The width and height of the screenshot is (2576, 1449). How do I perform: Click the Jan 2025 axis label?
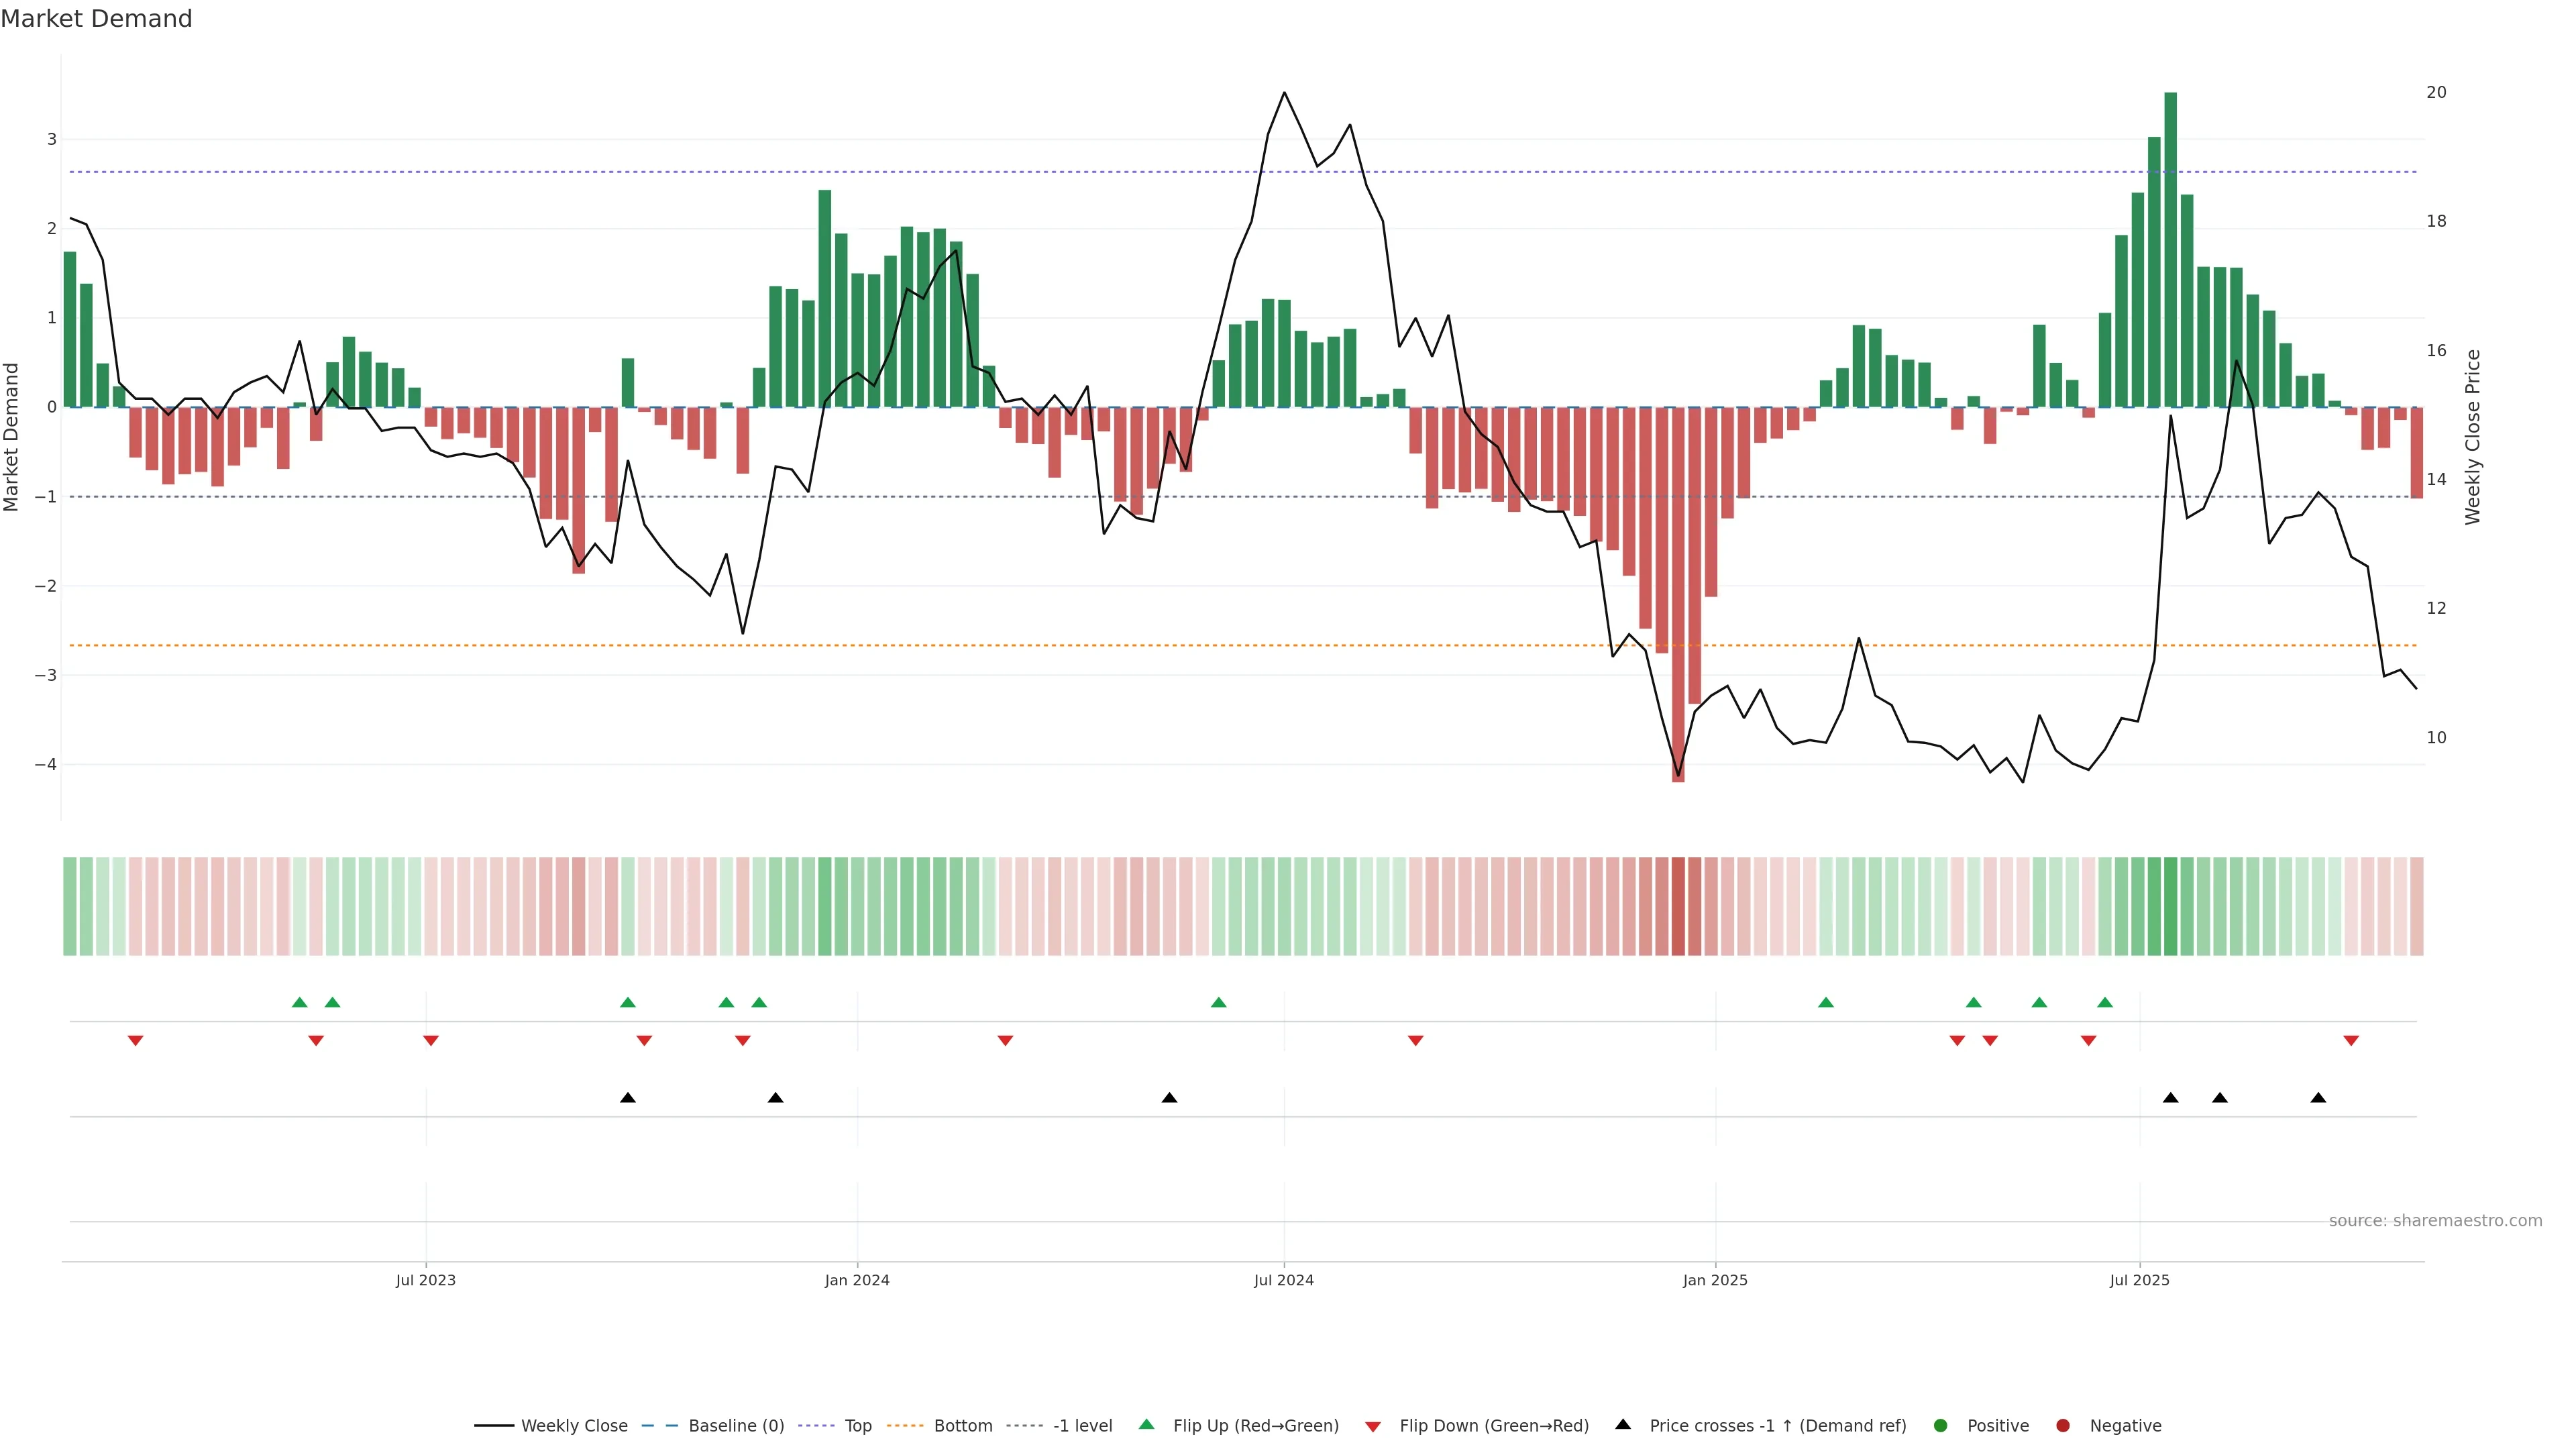(1715, 1280)
